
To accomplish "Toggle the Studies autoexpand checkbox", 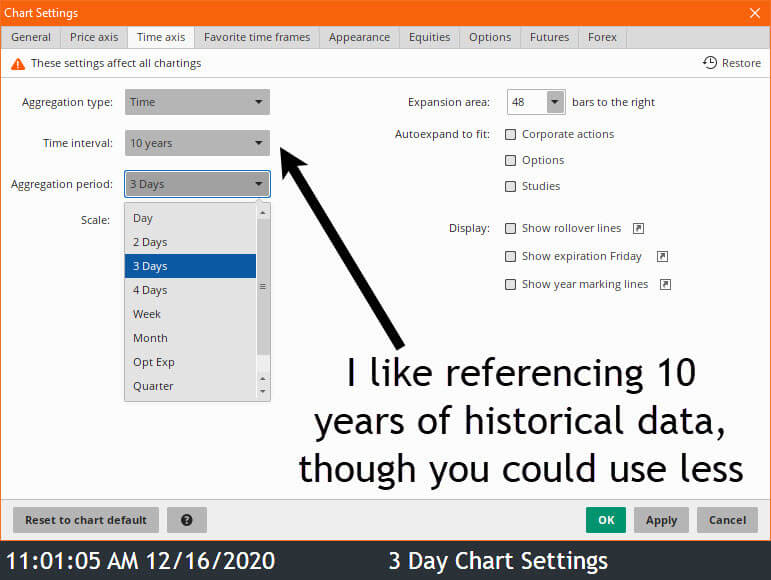I will pyautogui.click(x=511, y=186).
